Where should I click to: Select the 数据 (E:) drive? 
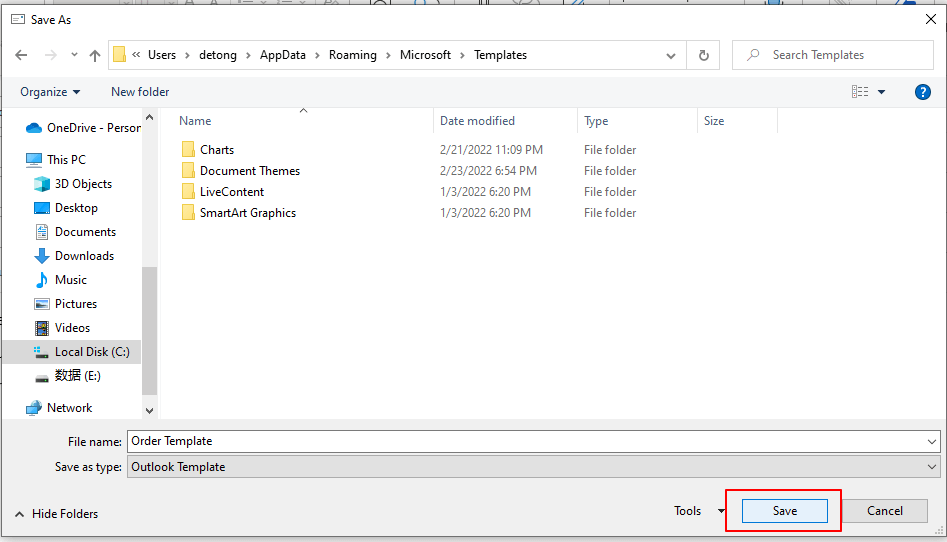[67, 376]
